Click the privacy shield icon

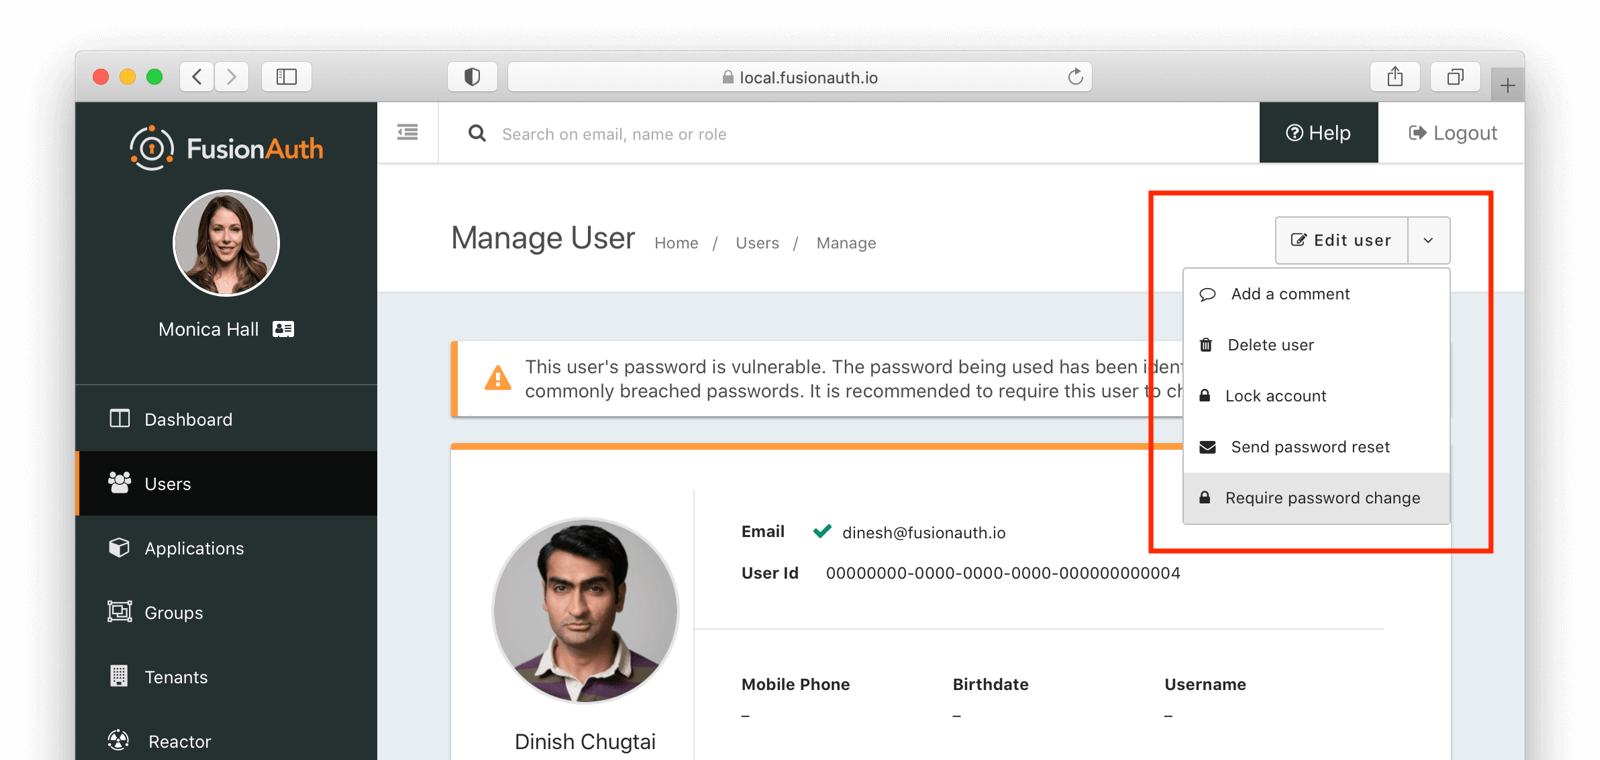point(472,77)
